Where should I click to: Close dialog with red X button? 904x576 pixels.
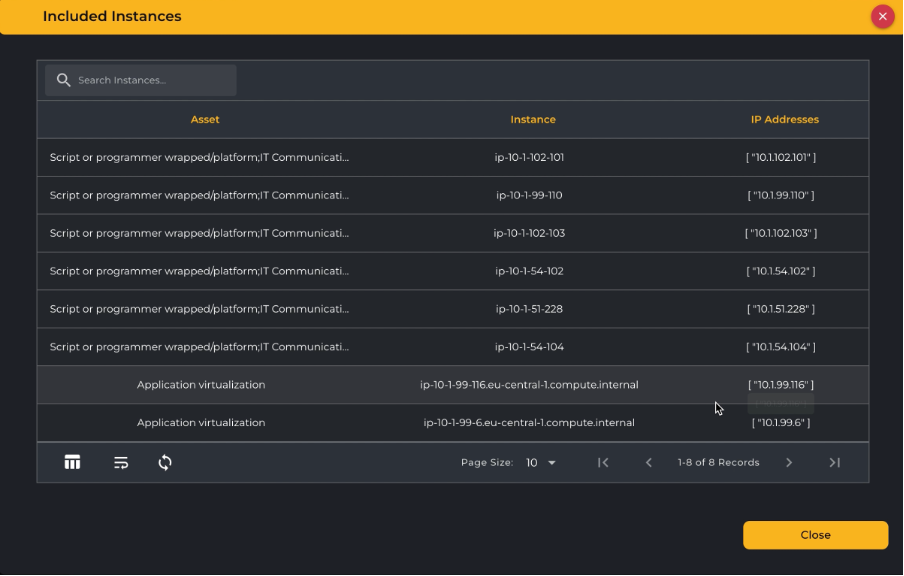click(882, 16)
